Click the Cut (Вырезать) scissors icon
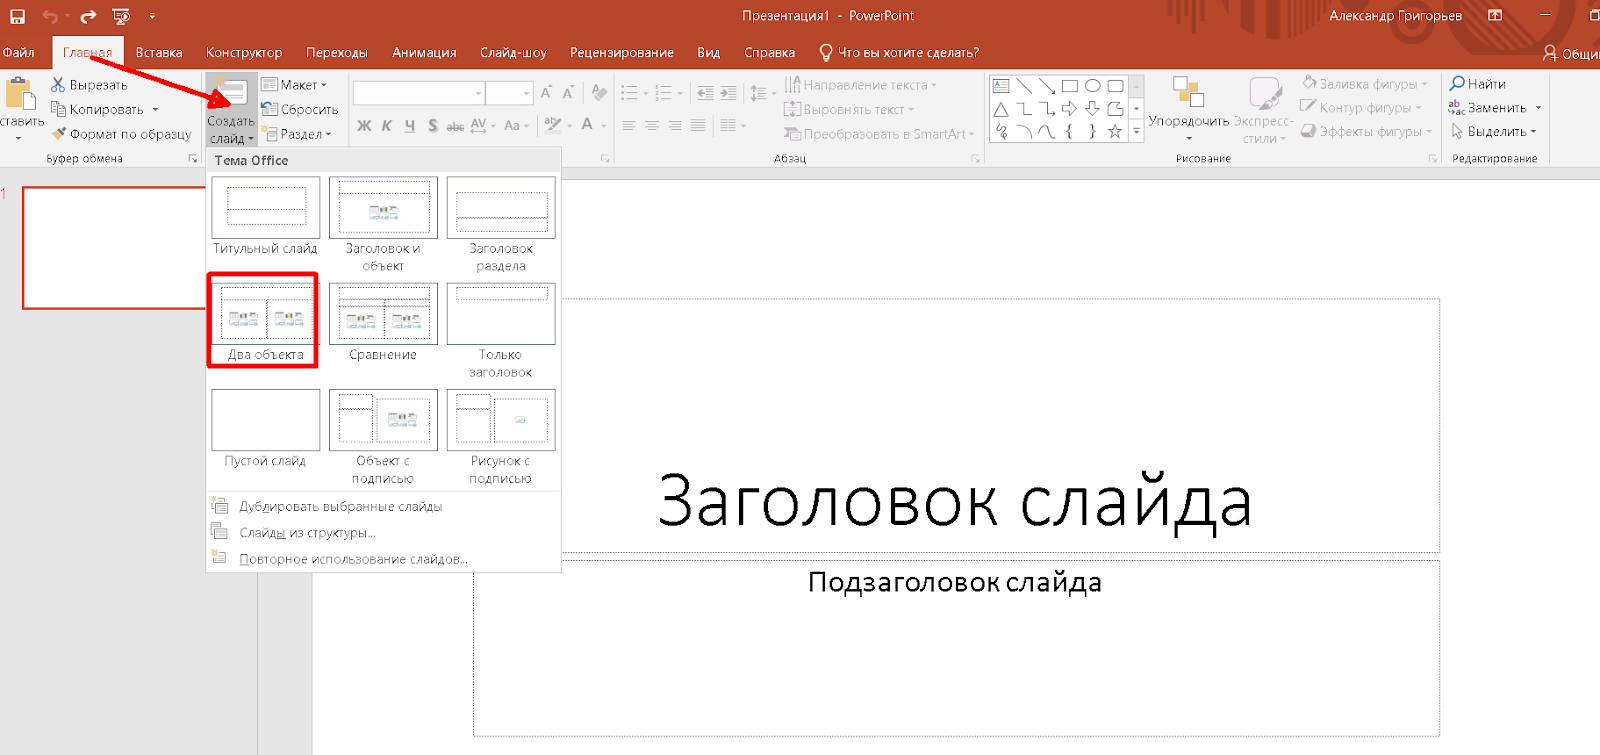 coord(58,85)
